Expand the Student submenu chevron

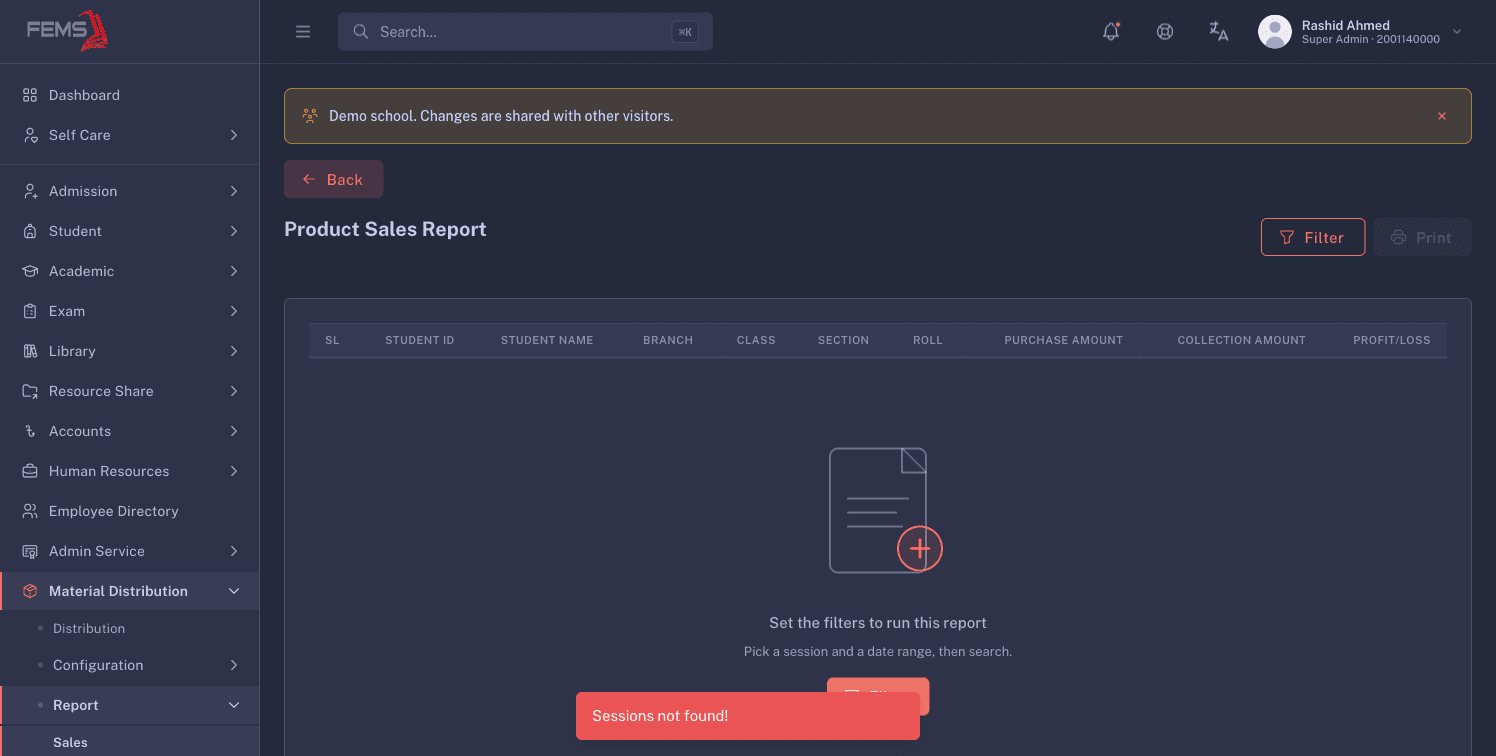234,231
